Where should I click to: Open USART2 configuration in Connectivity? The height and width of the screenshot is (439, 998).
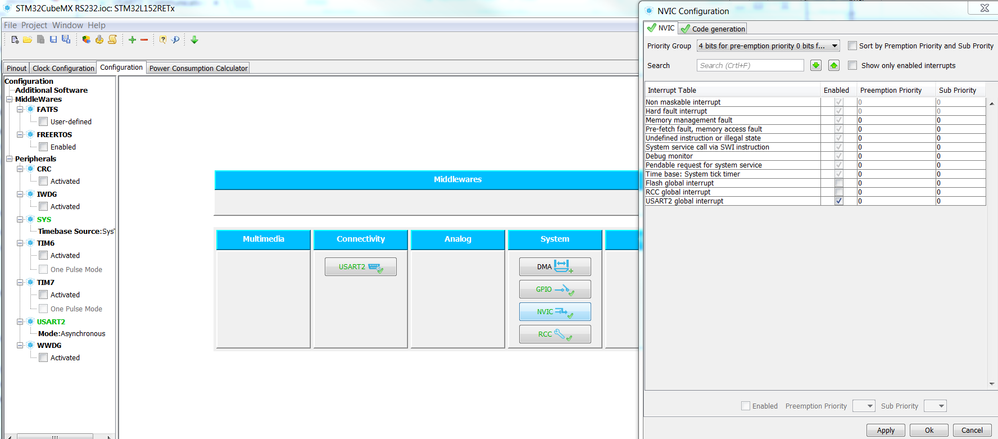360,267
